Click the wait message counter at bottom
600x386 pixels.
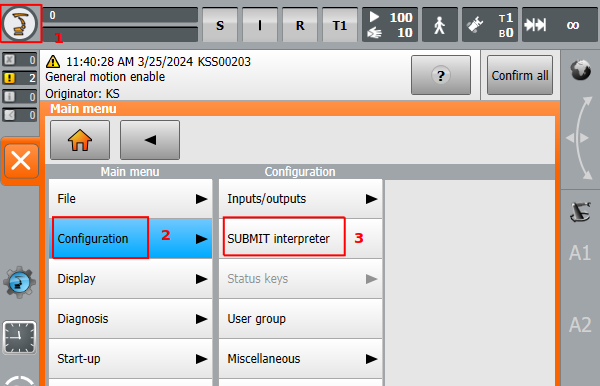pyautogui.click(x=20, y=115)
